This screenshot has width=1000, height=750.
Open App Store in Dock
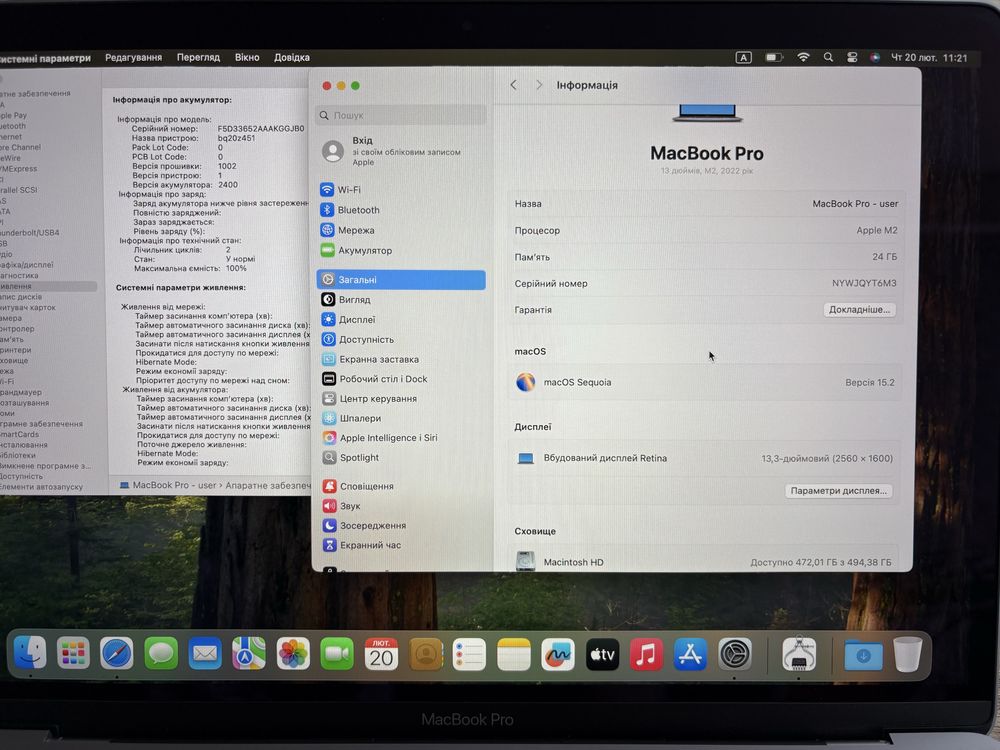(690, 654)
